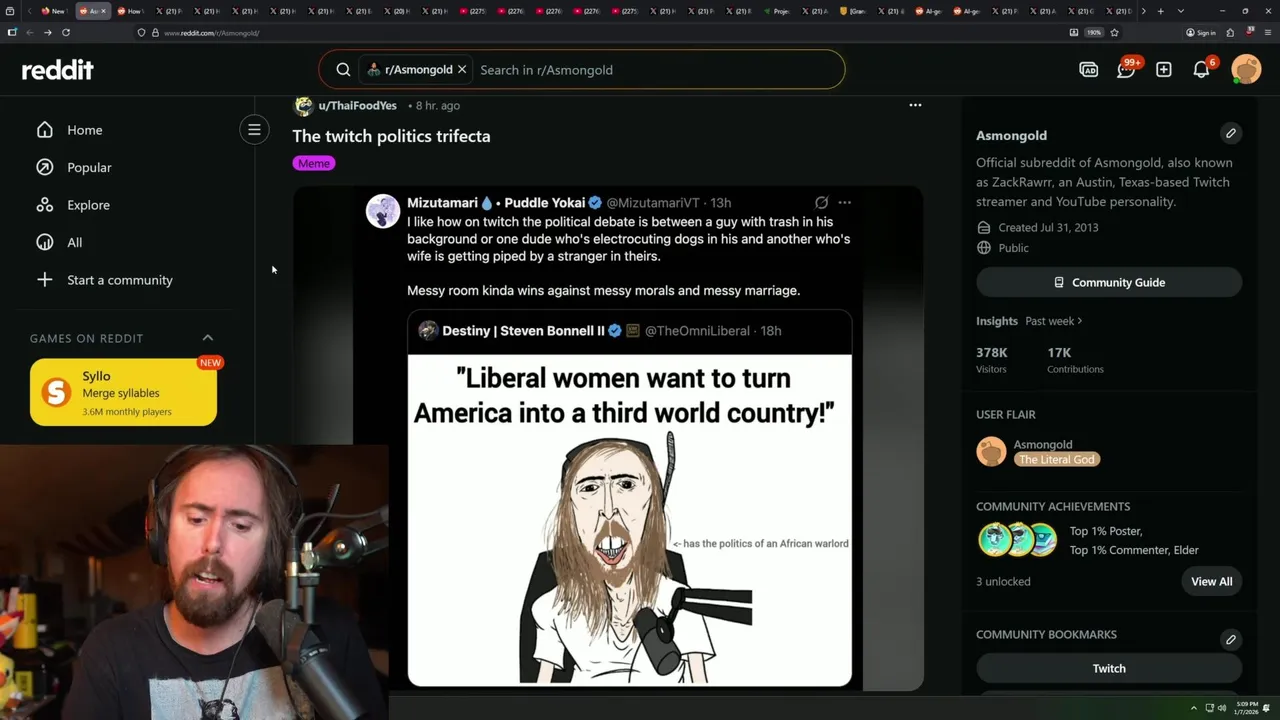1280x720 pixels.
Task: Go forward with browser forward arrow
Action: pyautogui.click(x=47, y=32)
